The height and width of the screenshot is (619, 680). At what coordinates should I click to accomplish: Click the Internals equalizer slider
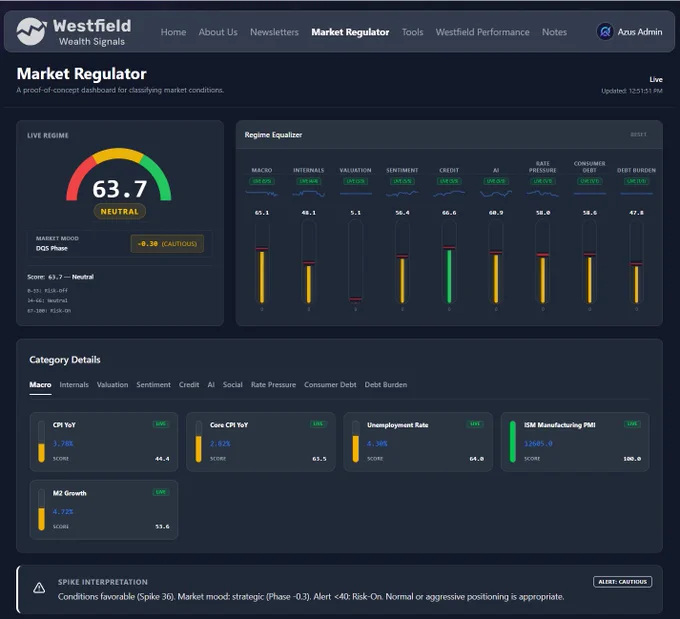click(308, 262)
